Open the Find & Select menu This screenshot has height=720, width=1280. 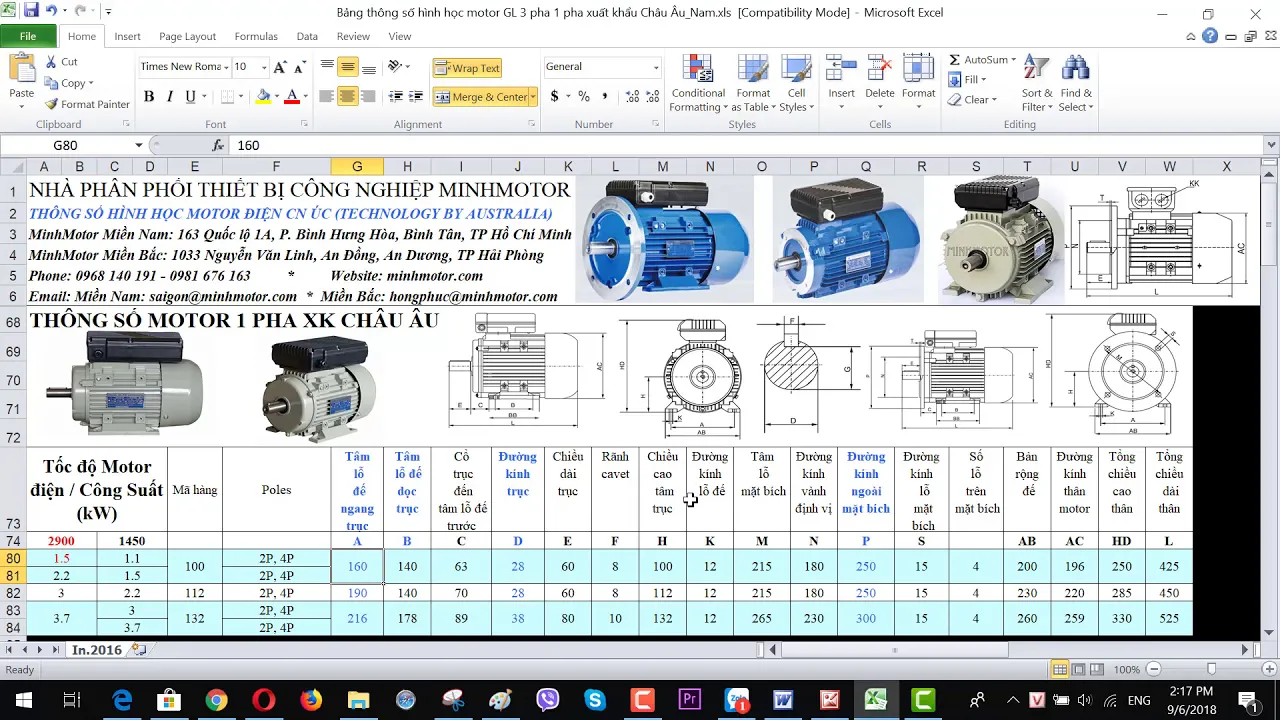click(x=1075, y=83)
